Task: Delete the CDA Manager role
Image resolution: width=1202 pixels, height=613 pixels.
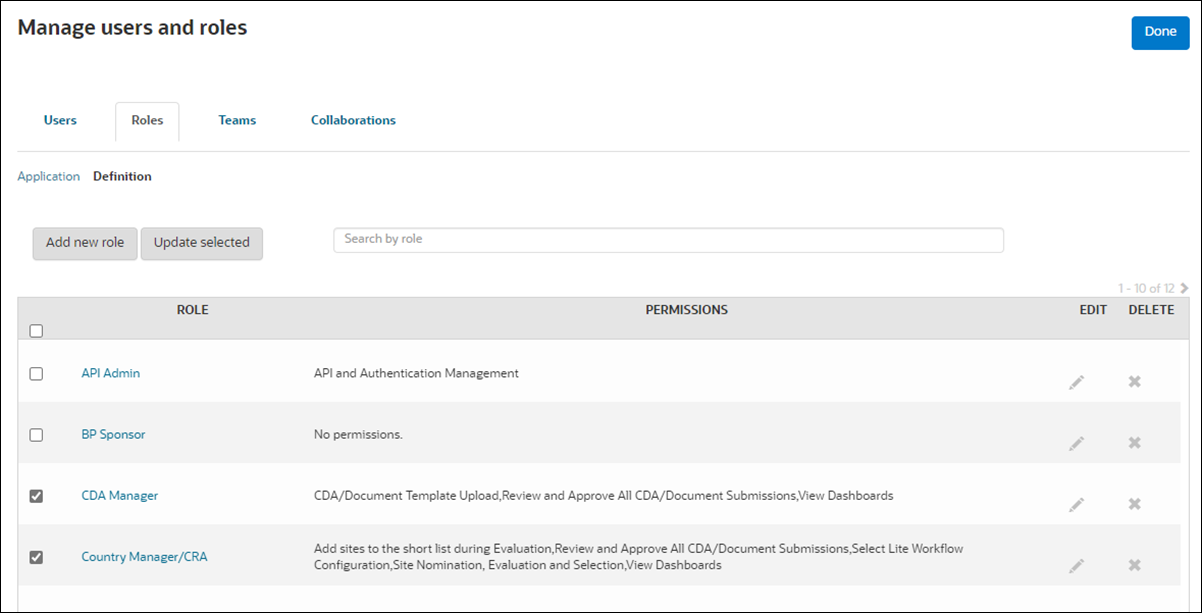Action: pyautogui.click(x=1135, y=505)
